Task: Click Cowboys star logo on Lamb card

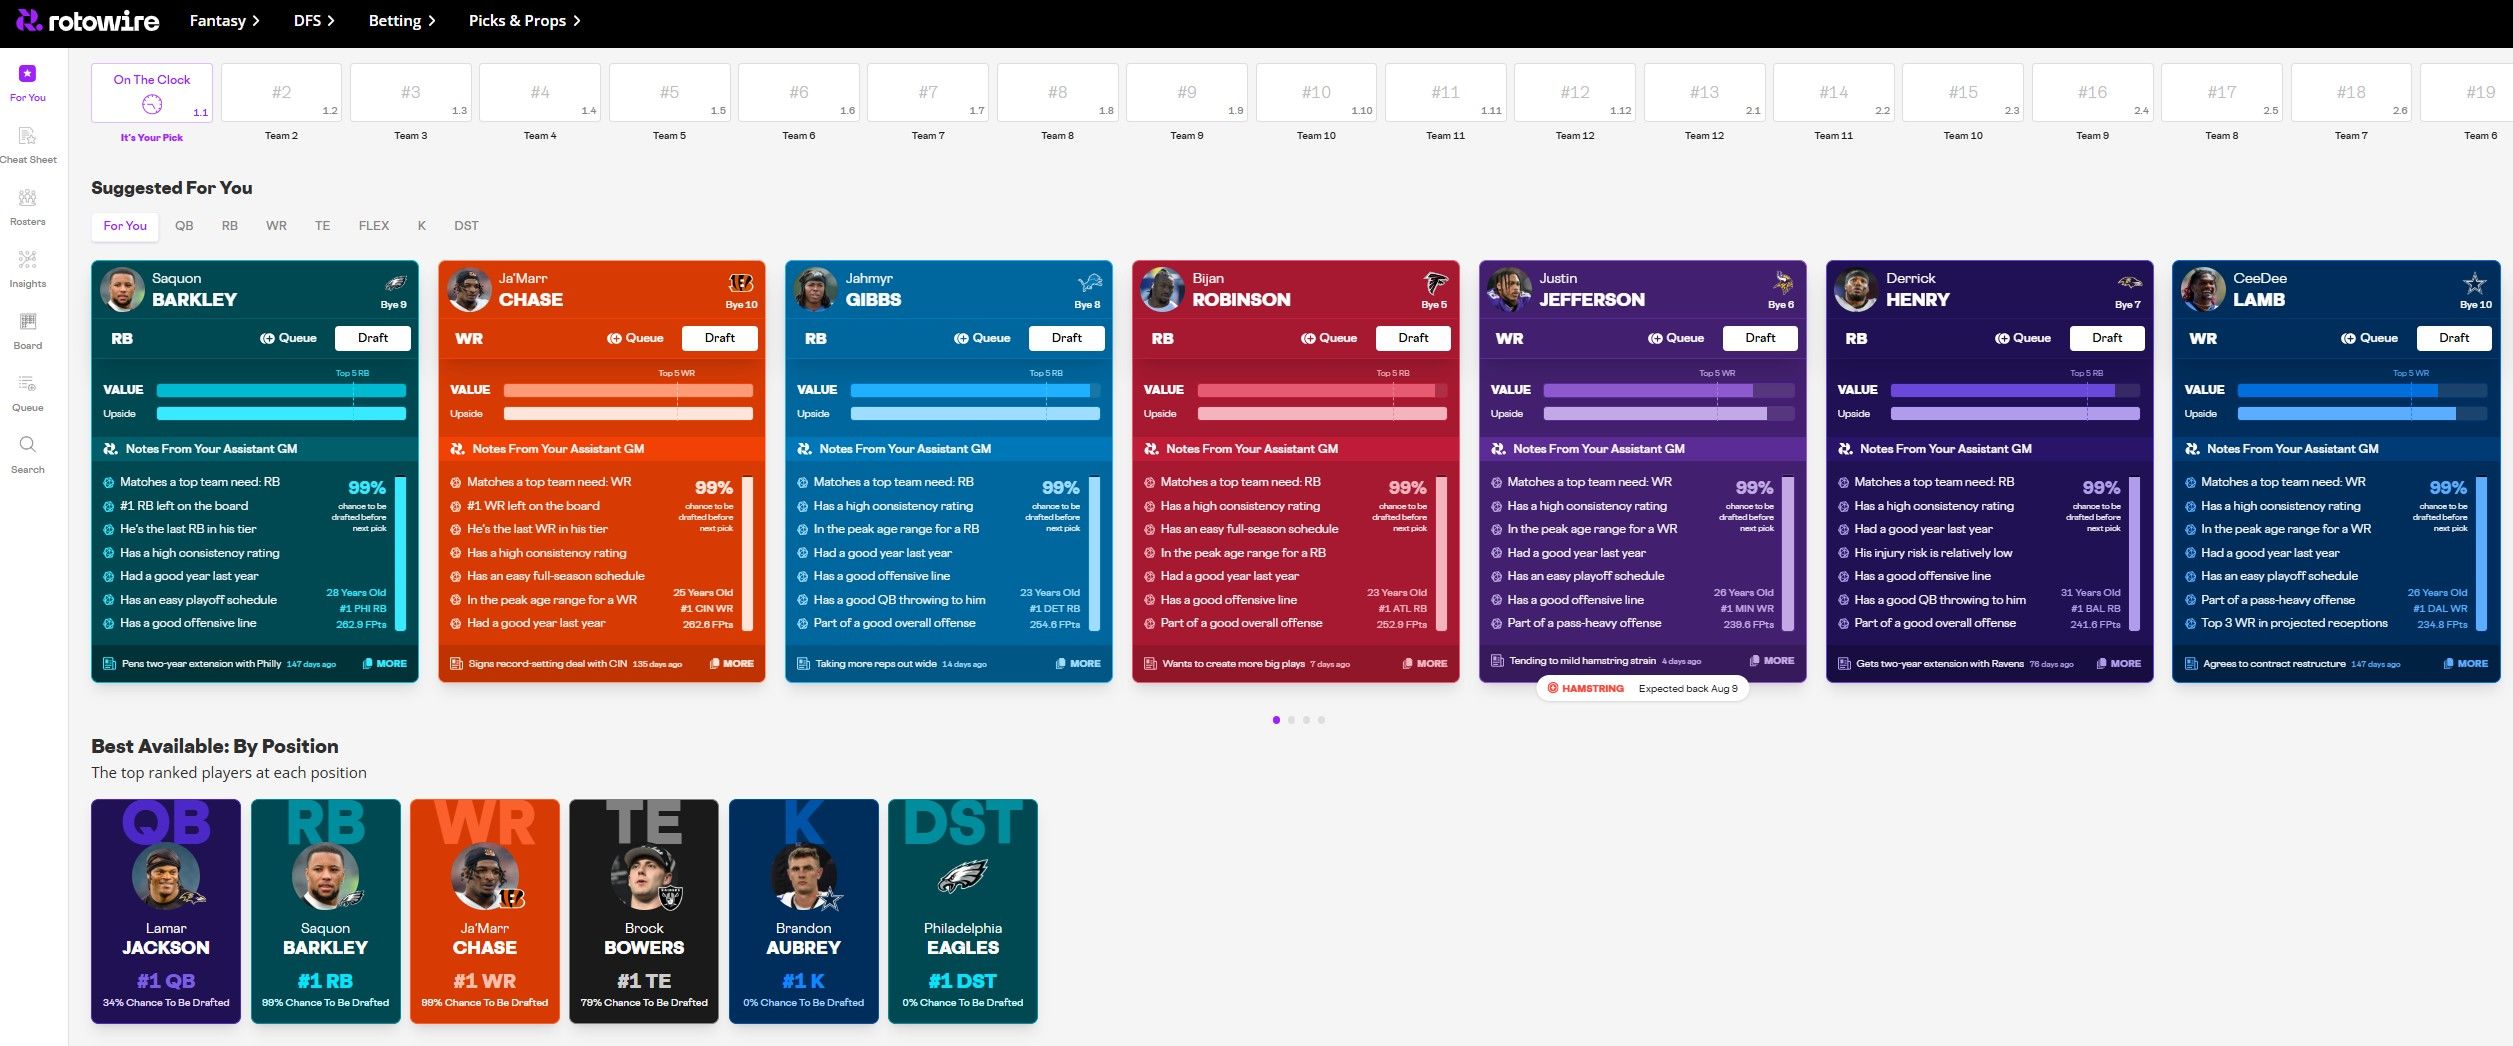Action: [x=2475, y=283]
